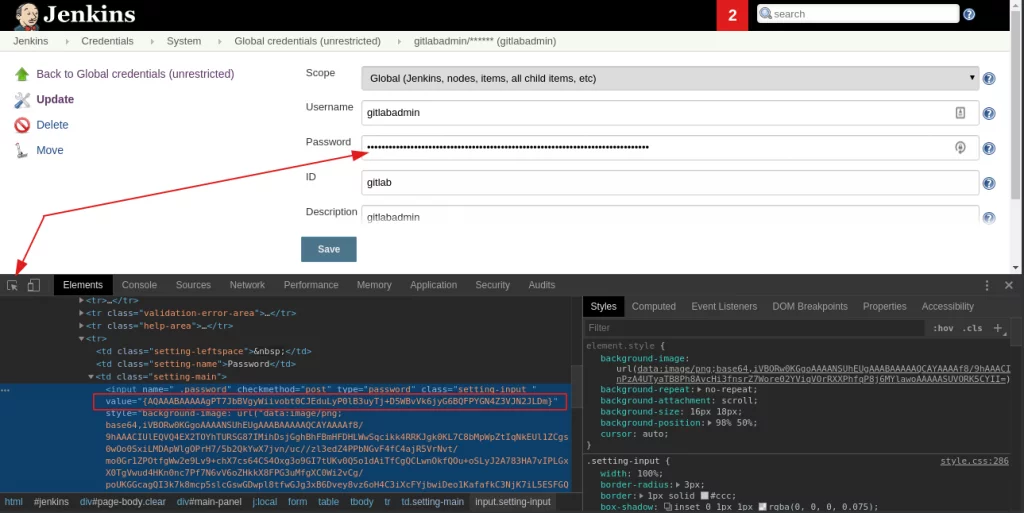Image resolution: width=1024 pixels, height=513 pixels.
Task: Switch to Console tab
Action: point(139,285)
